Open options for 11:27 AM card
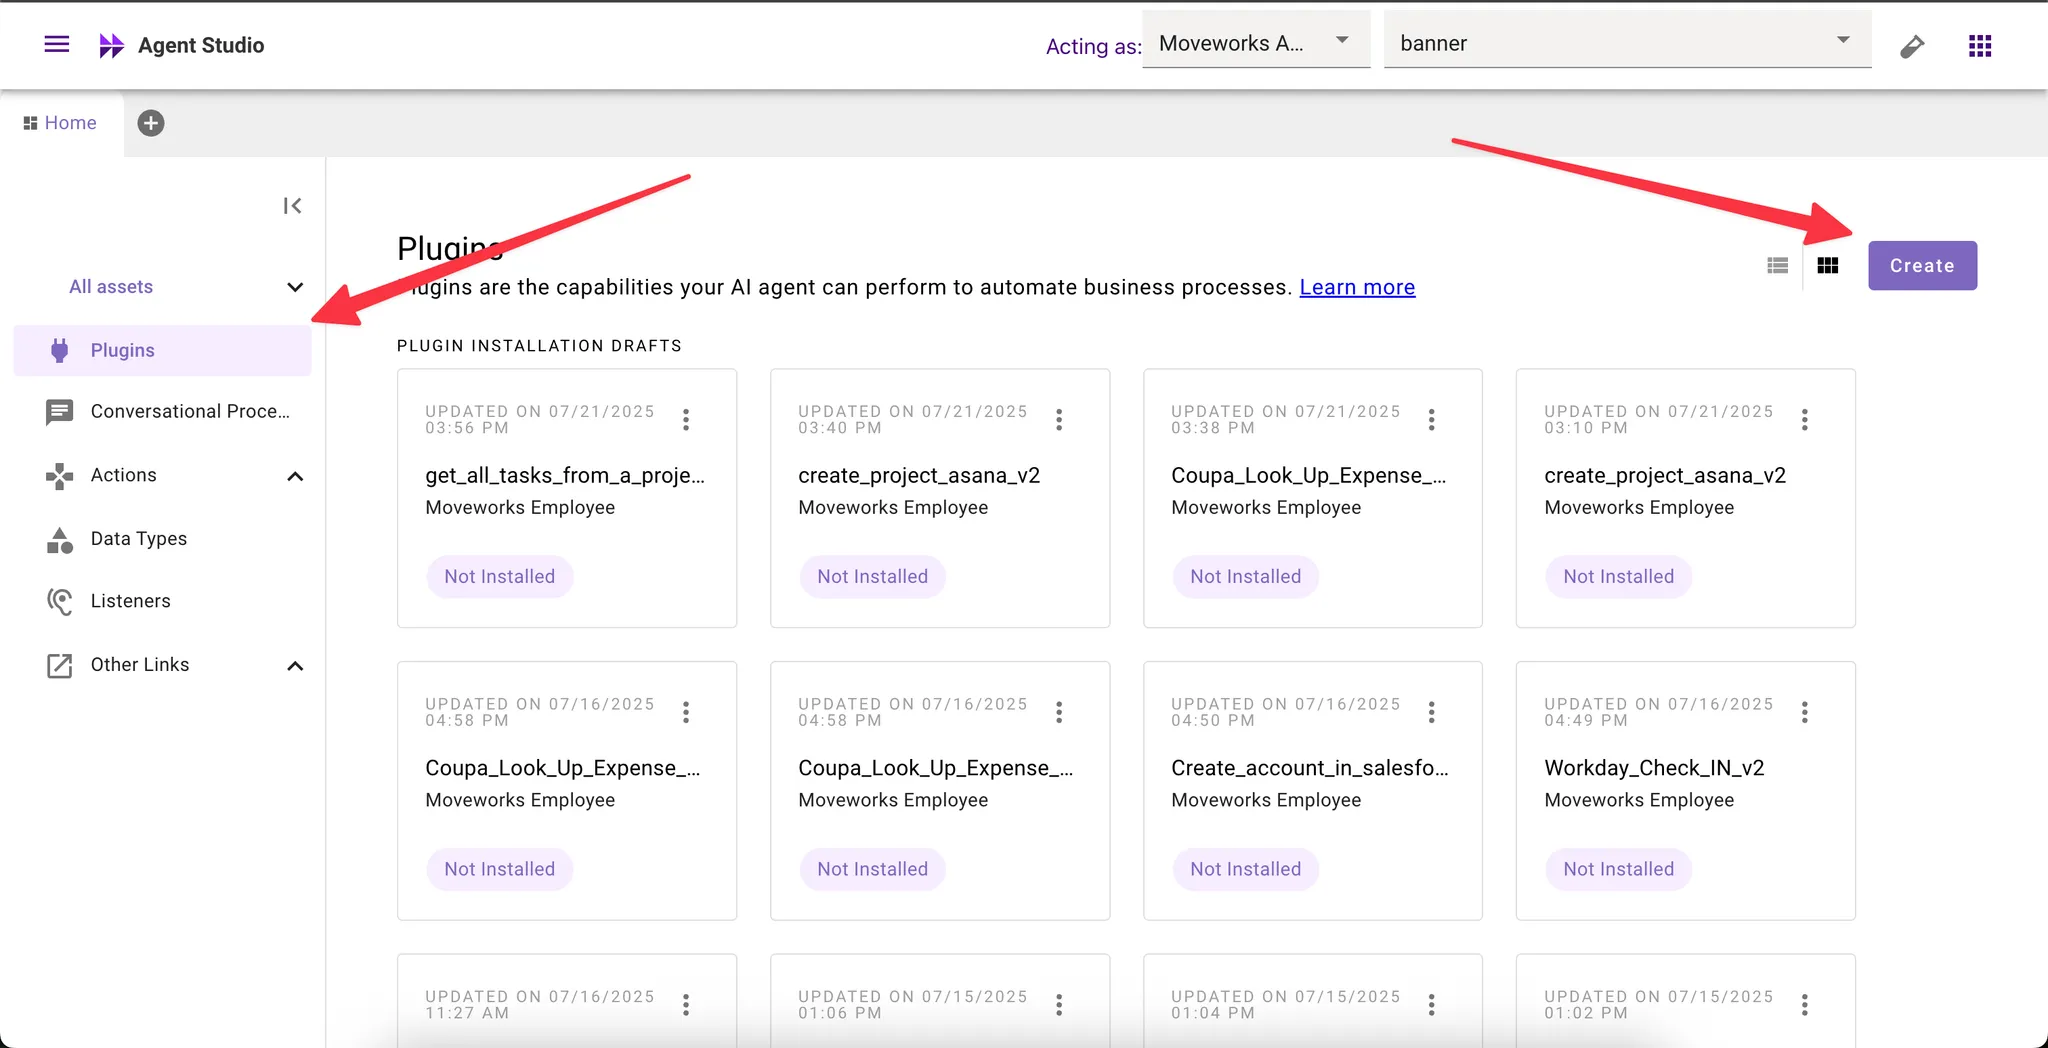 click(x=686, y=1005)
